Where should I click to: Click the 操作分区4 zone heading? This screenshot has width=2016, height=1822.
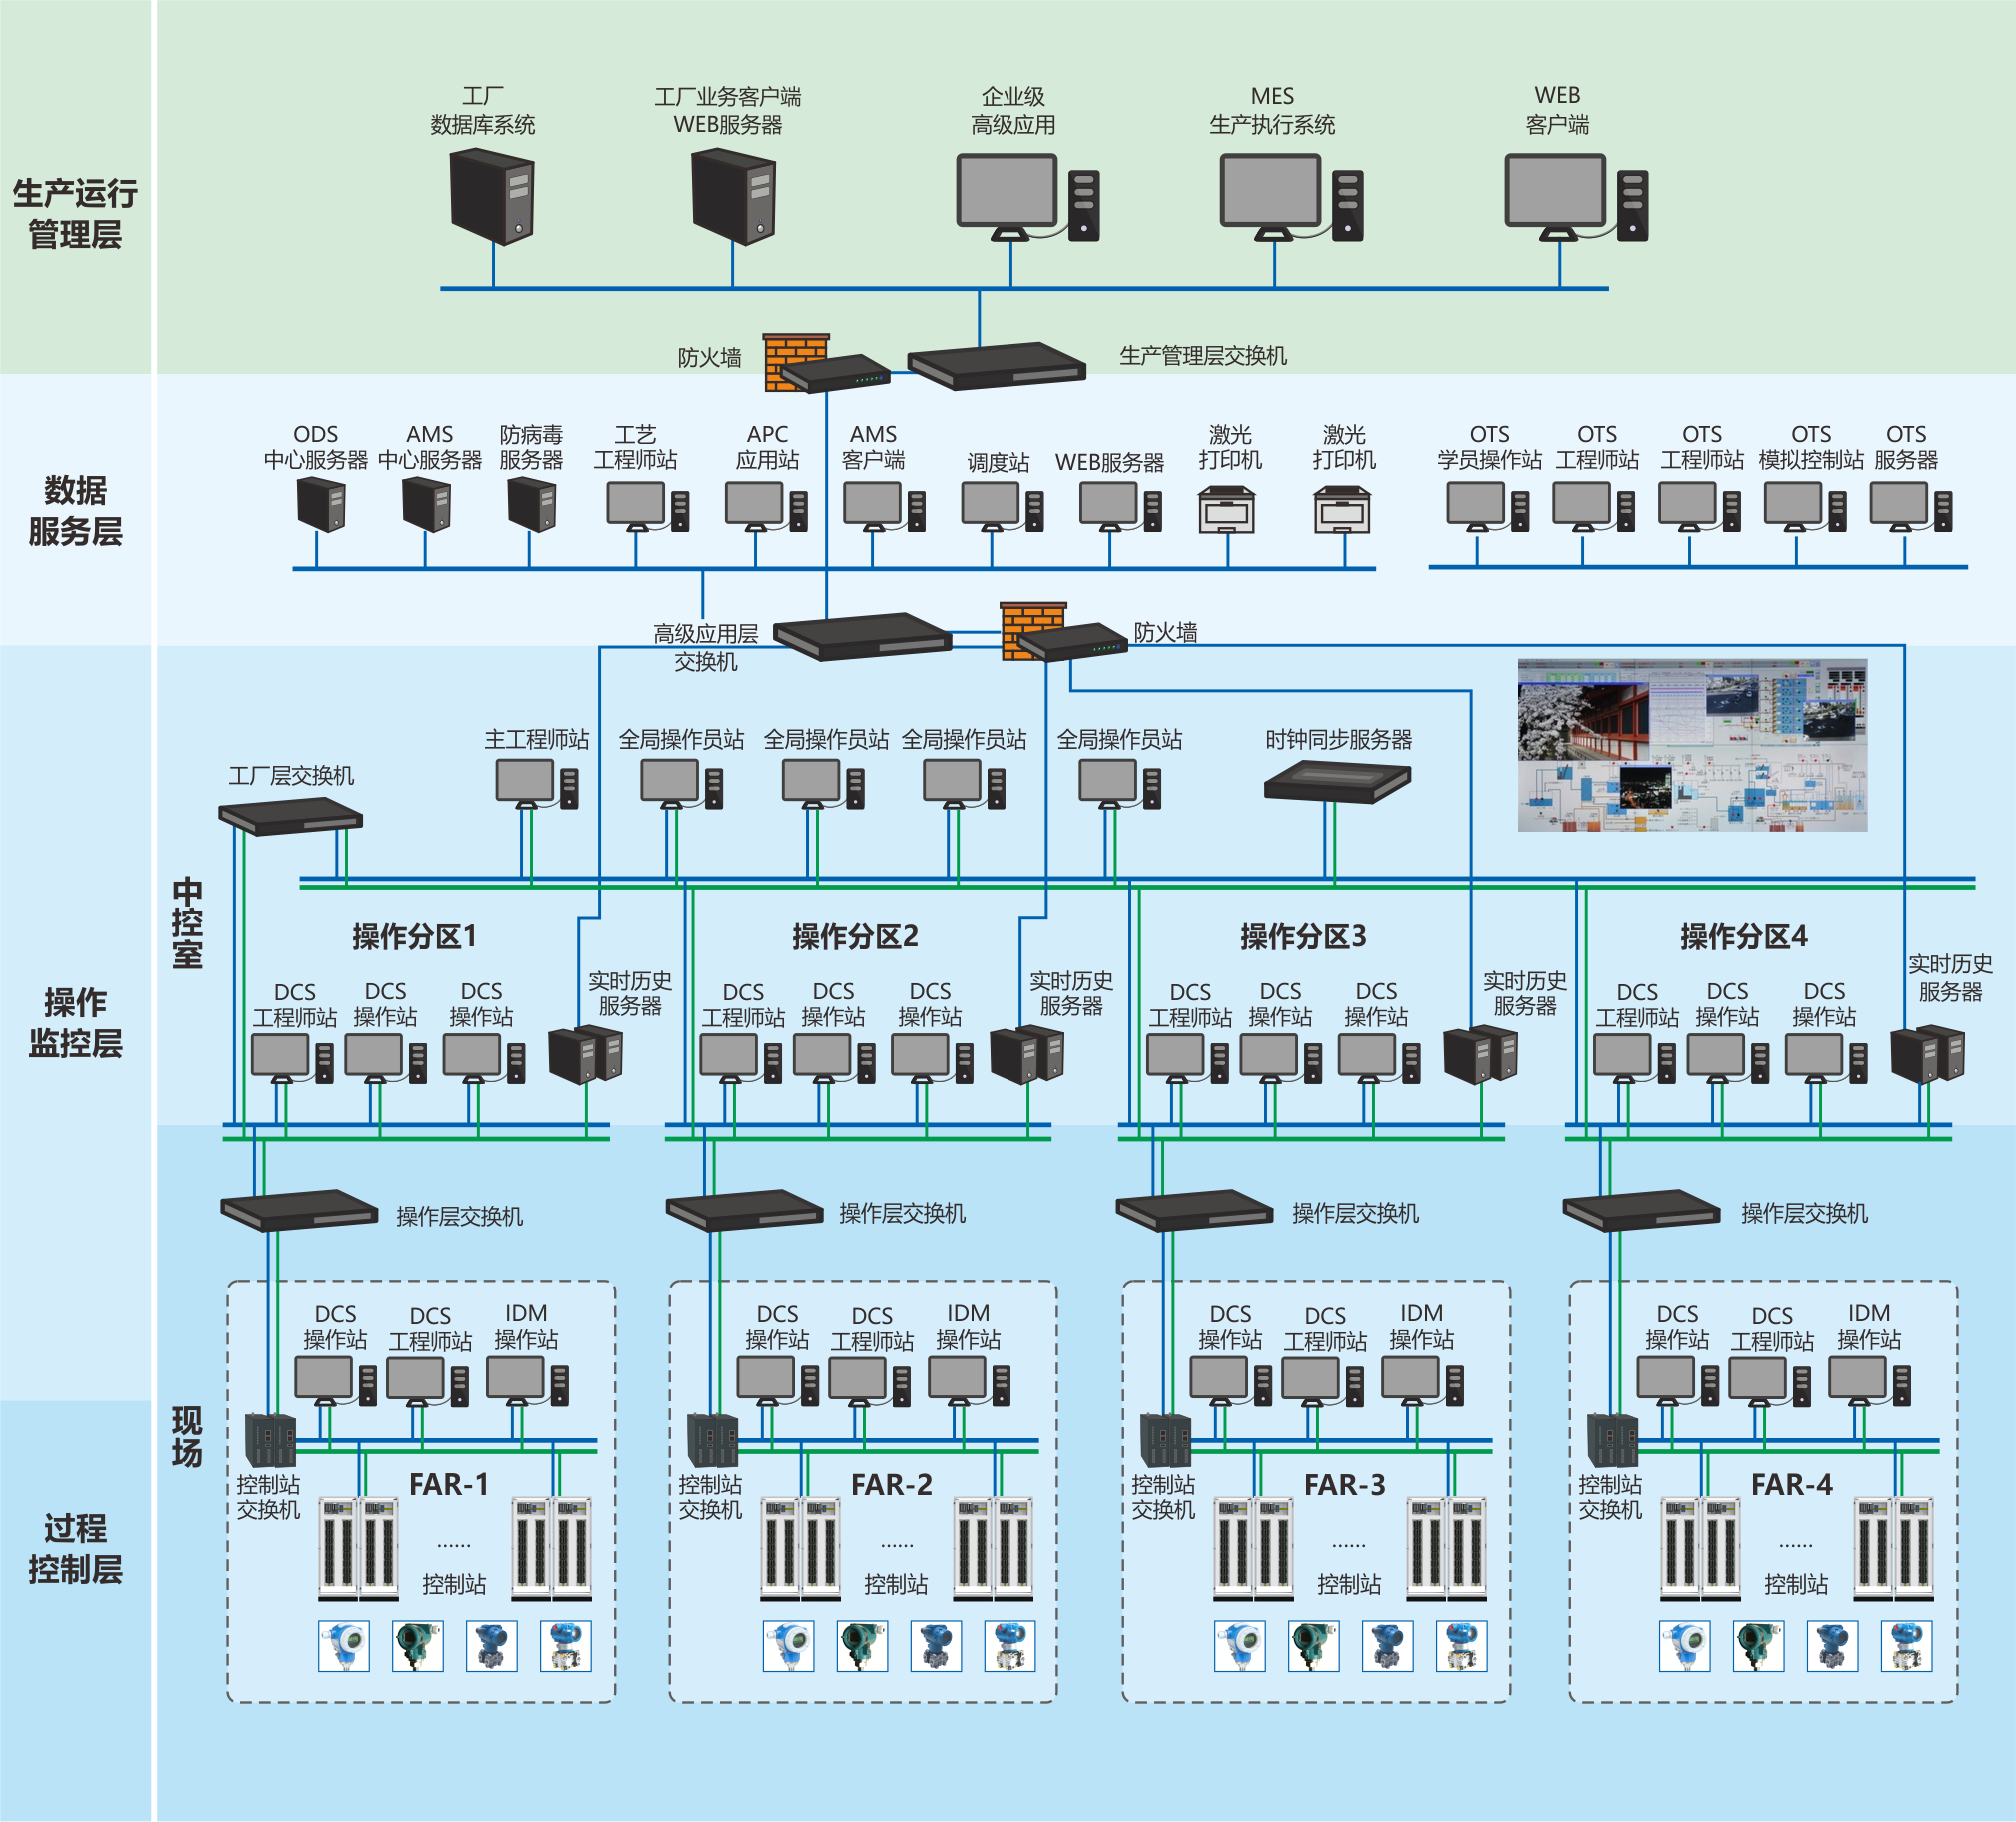(x=1743, y=937)
